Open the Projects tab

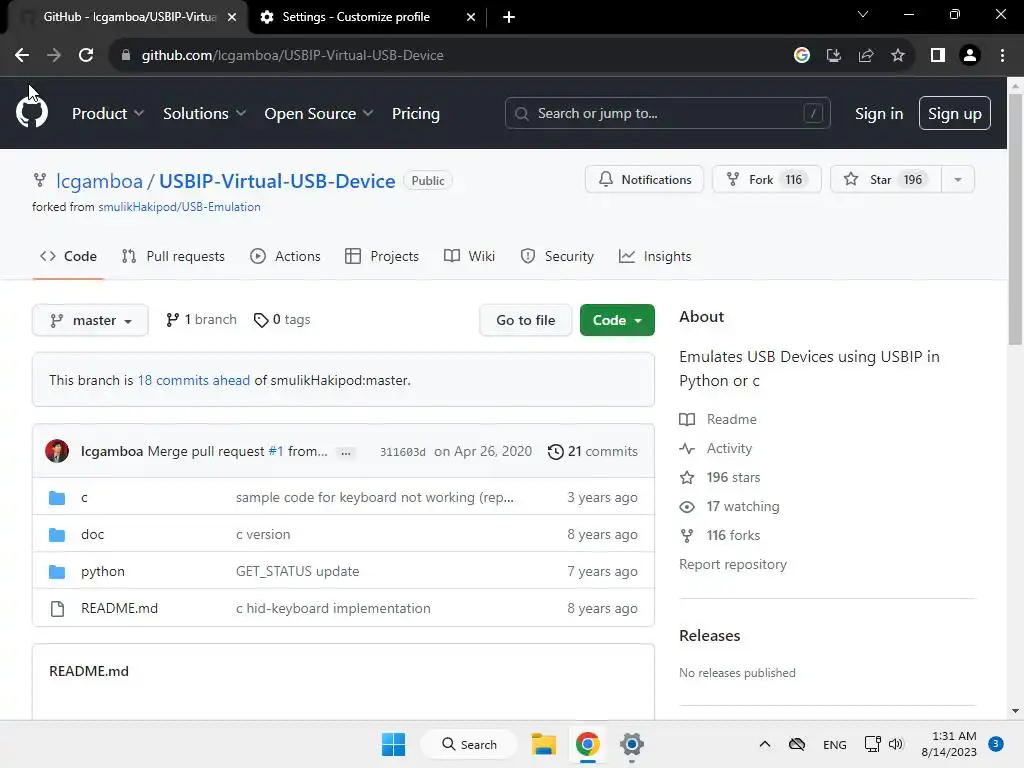point(381,256)
